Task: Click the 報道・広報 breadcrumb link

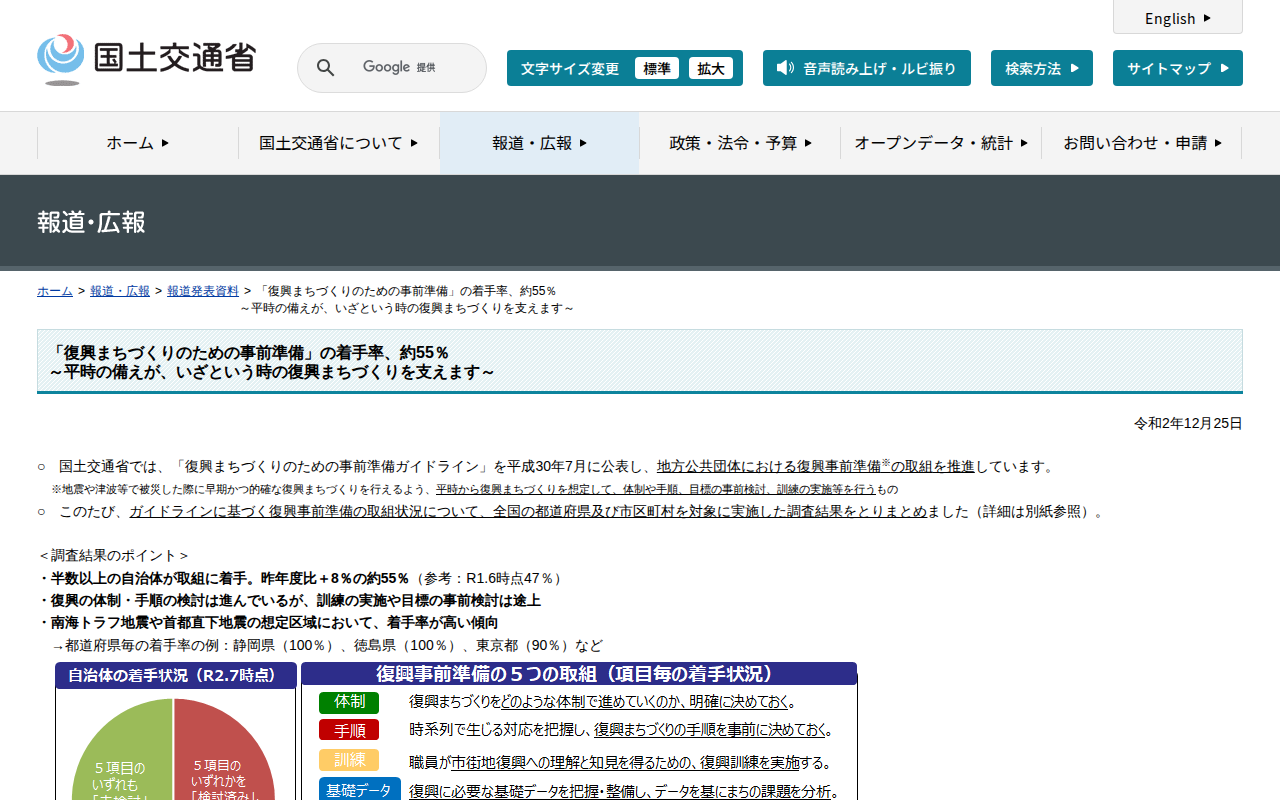Action: (x=120, y=291)
